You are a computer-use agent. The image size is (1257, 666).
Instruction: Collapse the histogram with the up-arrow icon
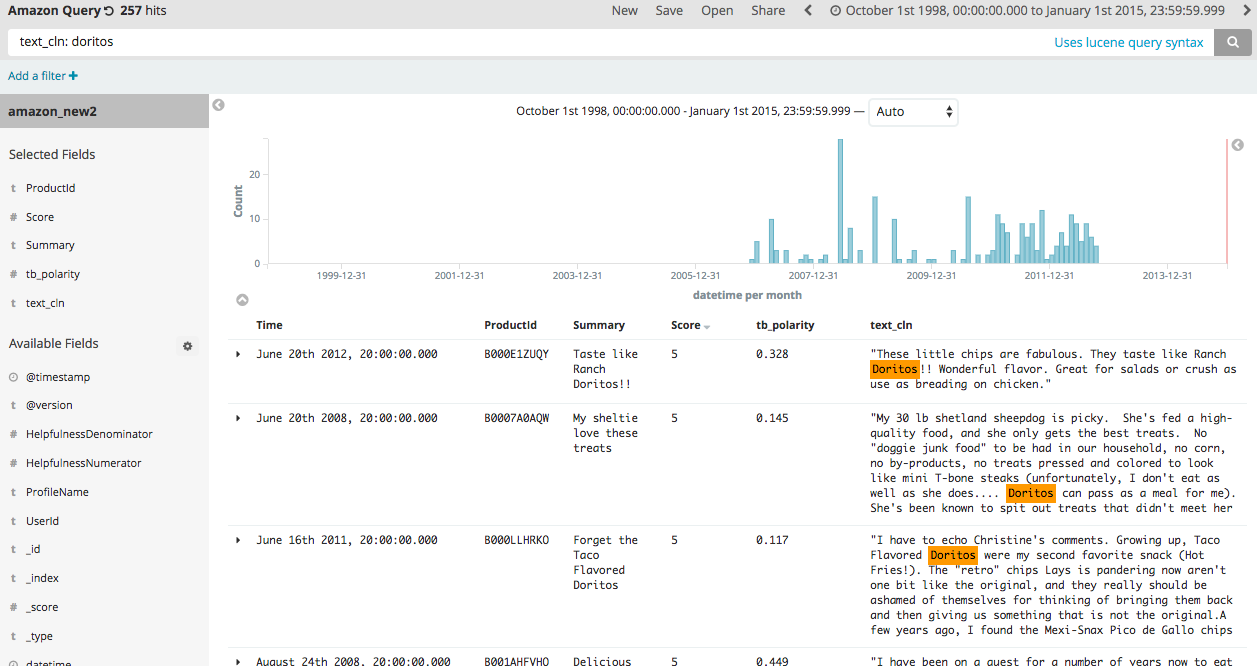242,299
